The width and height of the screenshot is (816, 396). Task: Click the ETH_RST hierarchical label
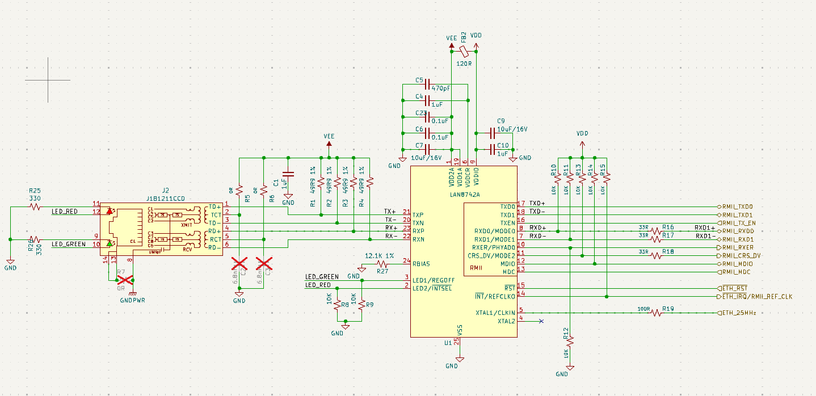733,288
